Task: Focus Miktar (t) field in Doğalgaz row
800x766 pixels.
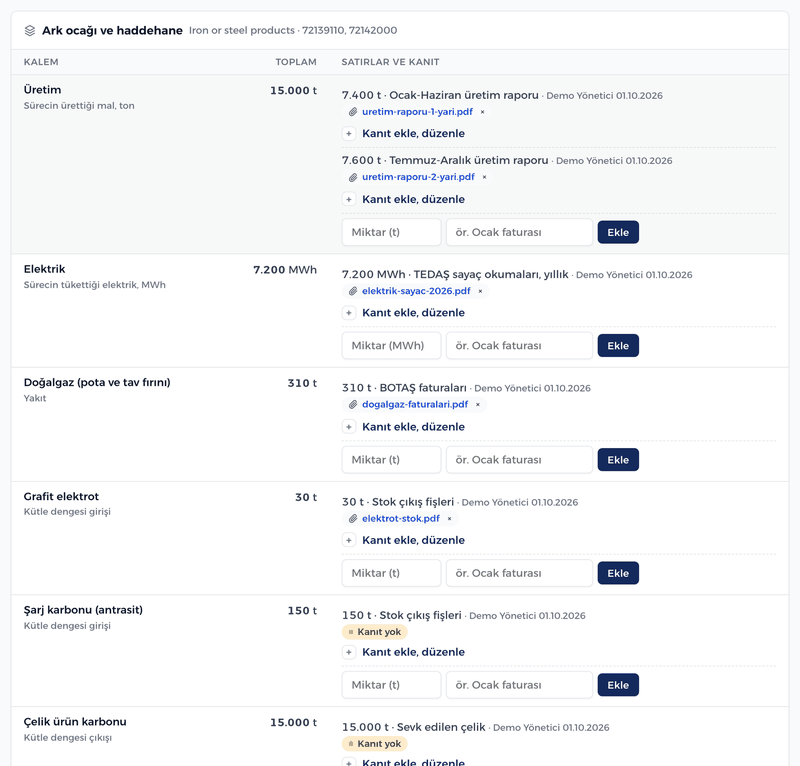Action: tap(391, 460)
